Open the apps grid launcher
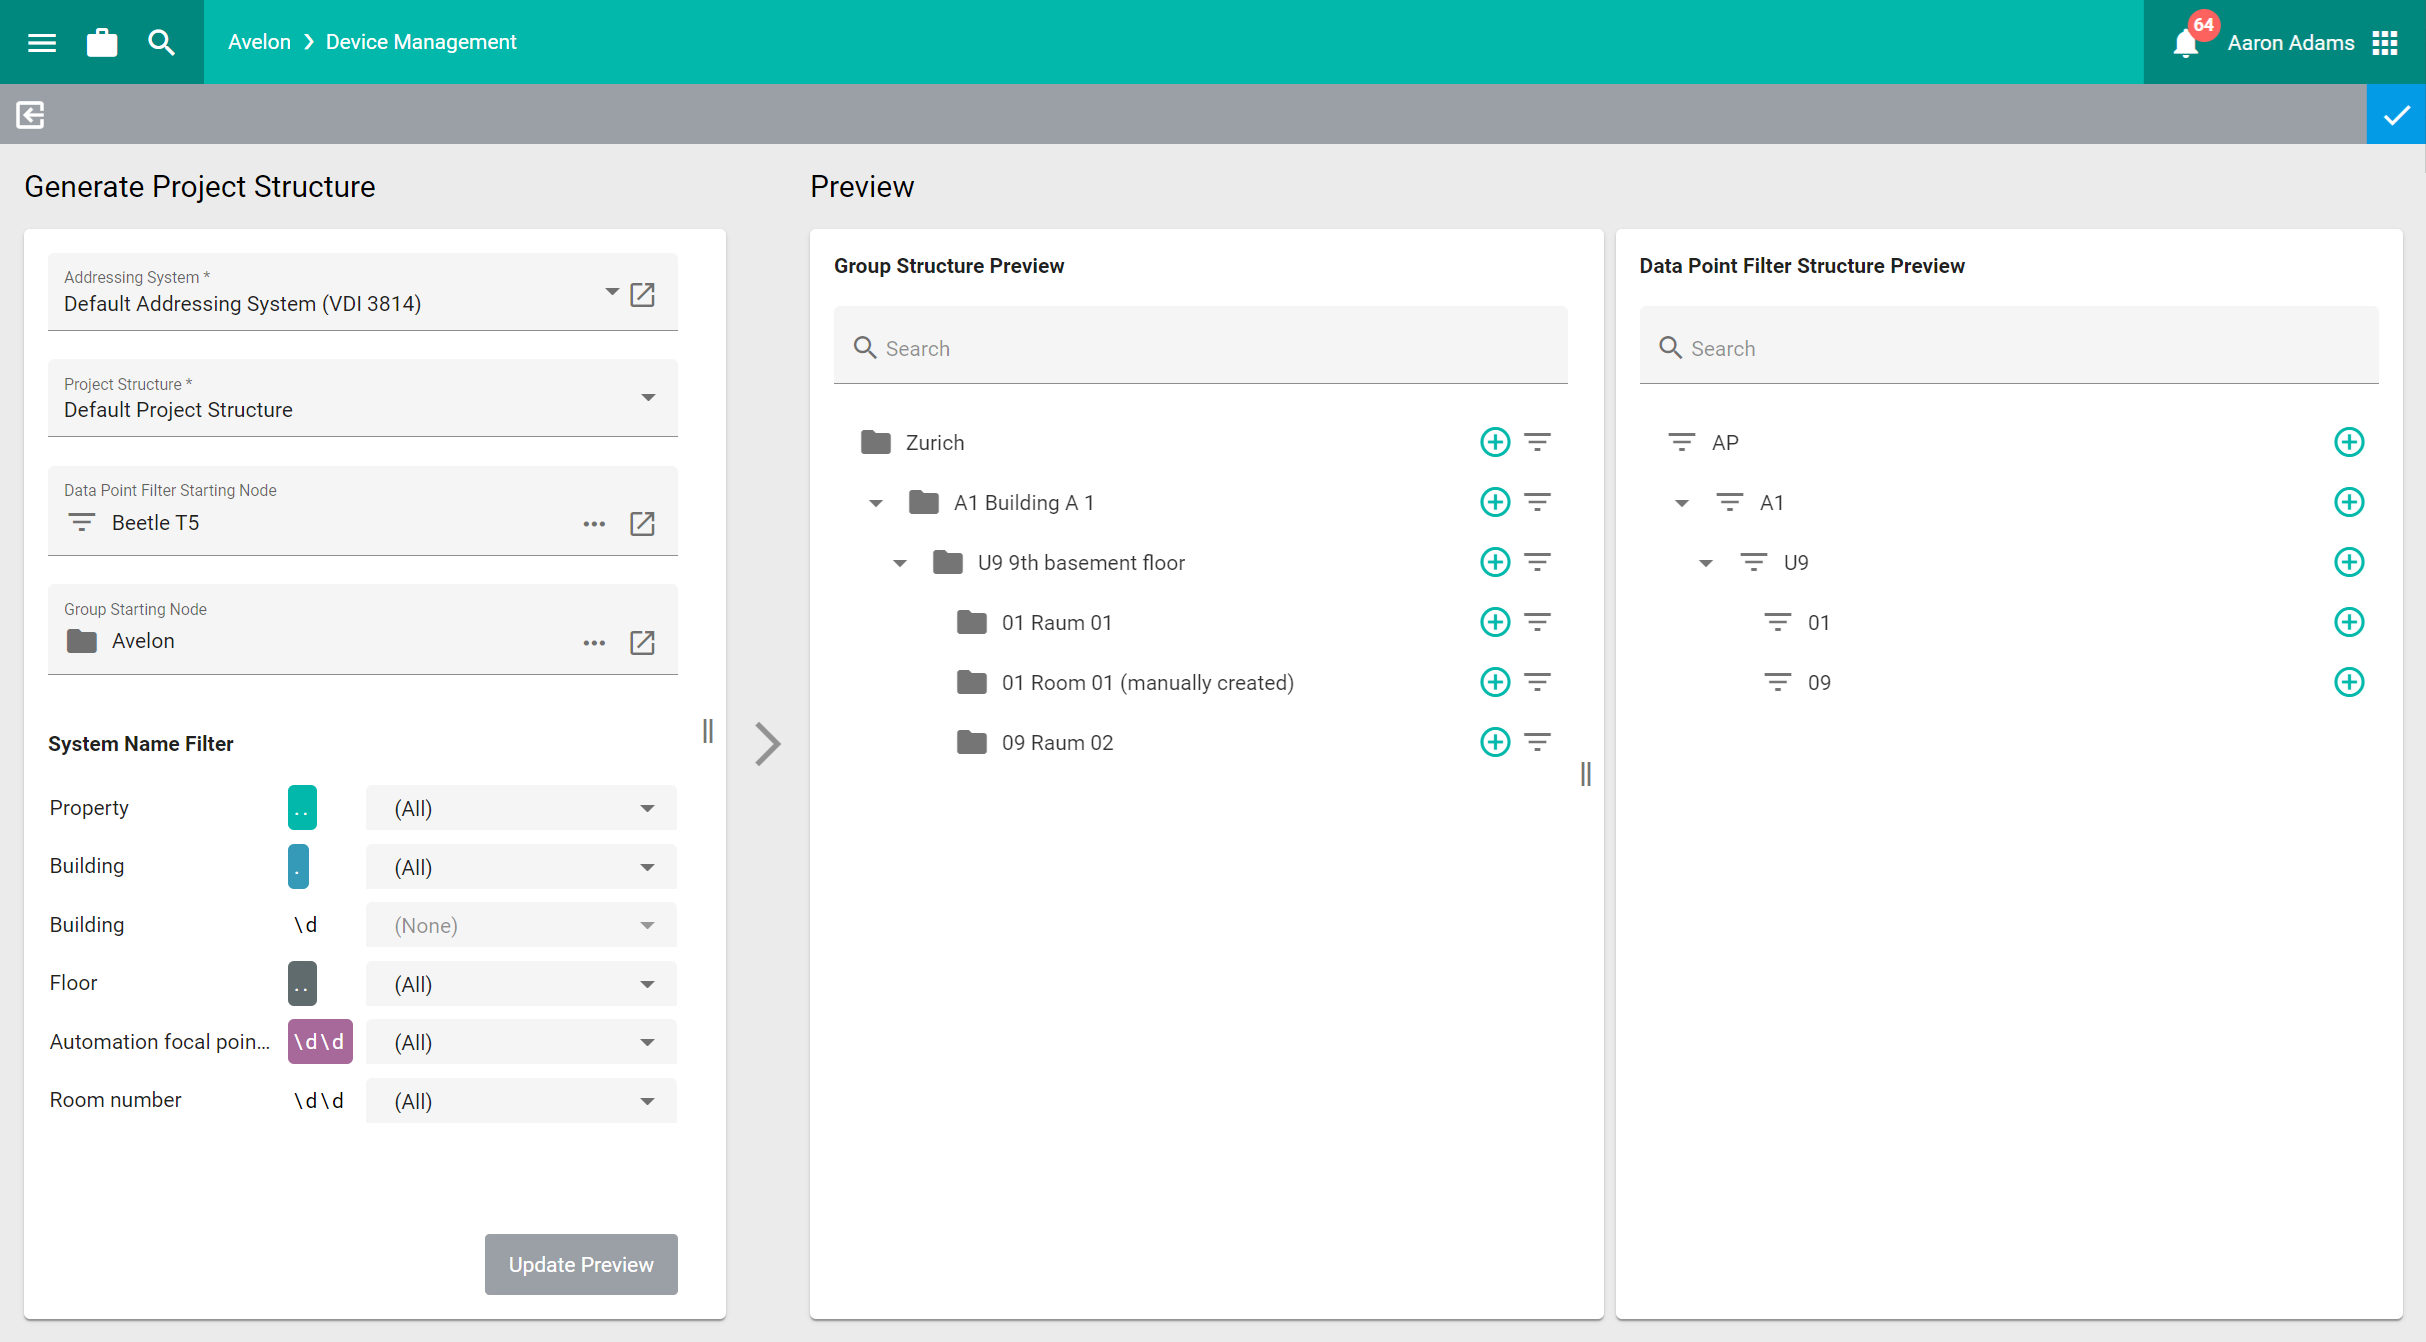Image resolution: width=2426 pixels, height=1342 pixels. [x=2385, y=43]
